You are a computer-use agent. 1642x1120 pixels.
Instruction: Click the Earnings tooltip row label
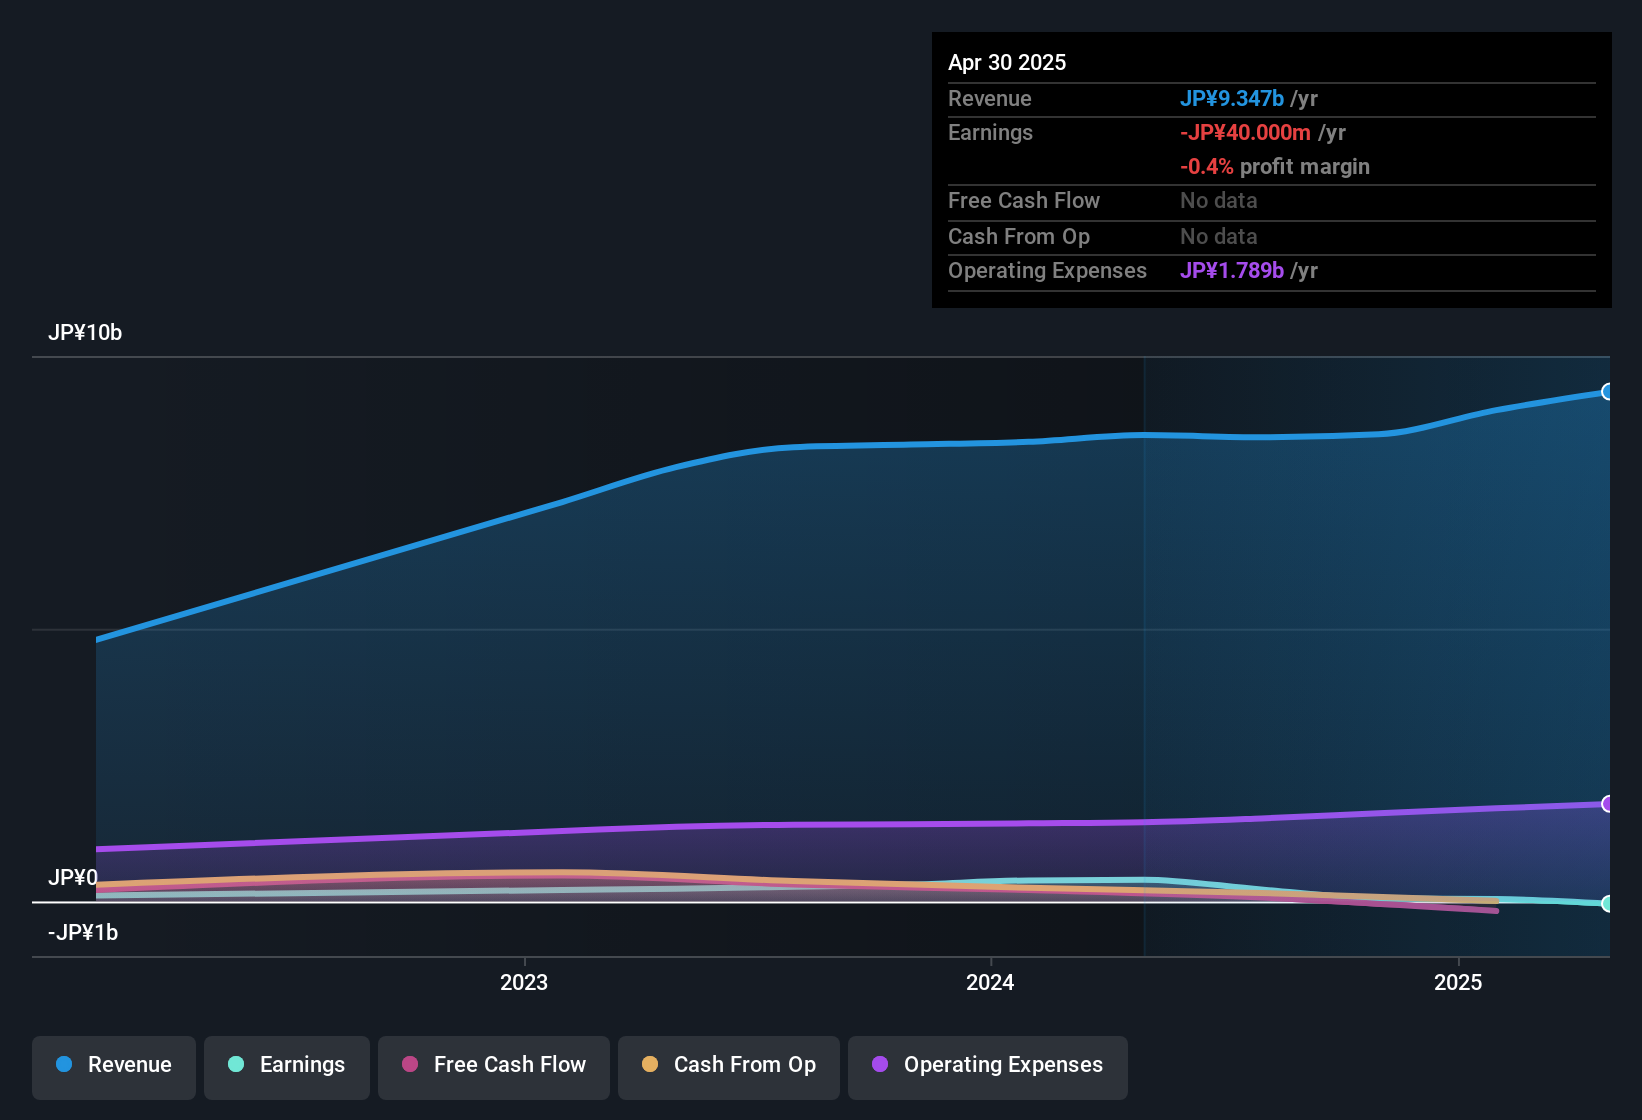tap(990, 133)
